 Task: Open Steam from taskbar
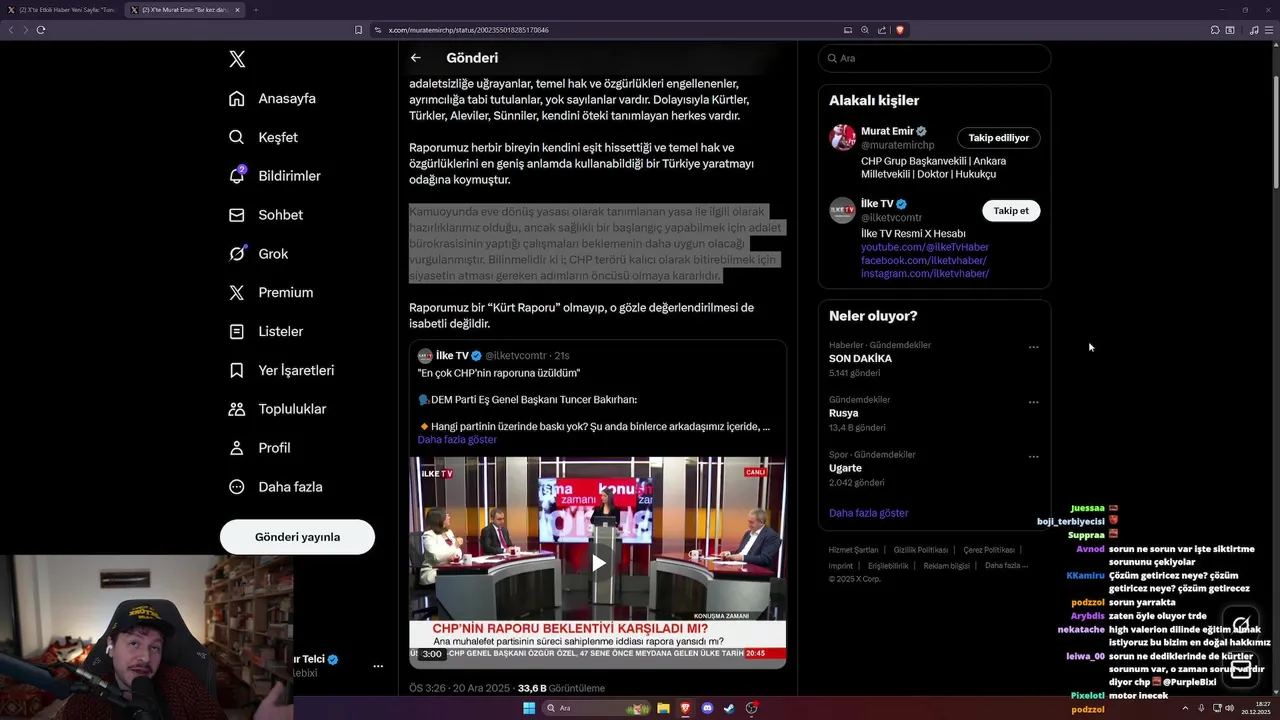click(x=730, y=708)
